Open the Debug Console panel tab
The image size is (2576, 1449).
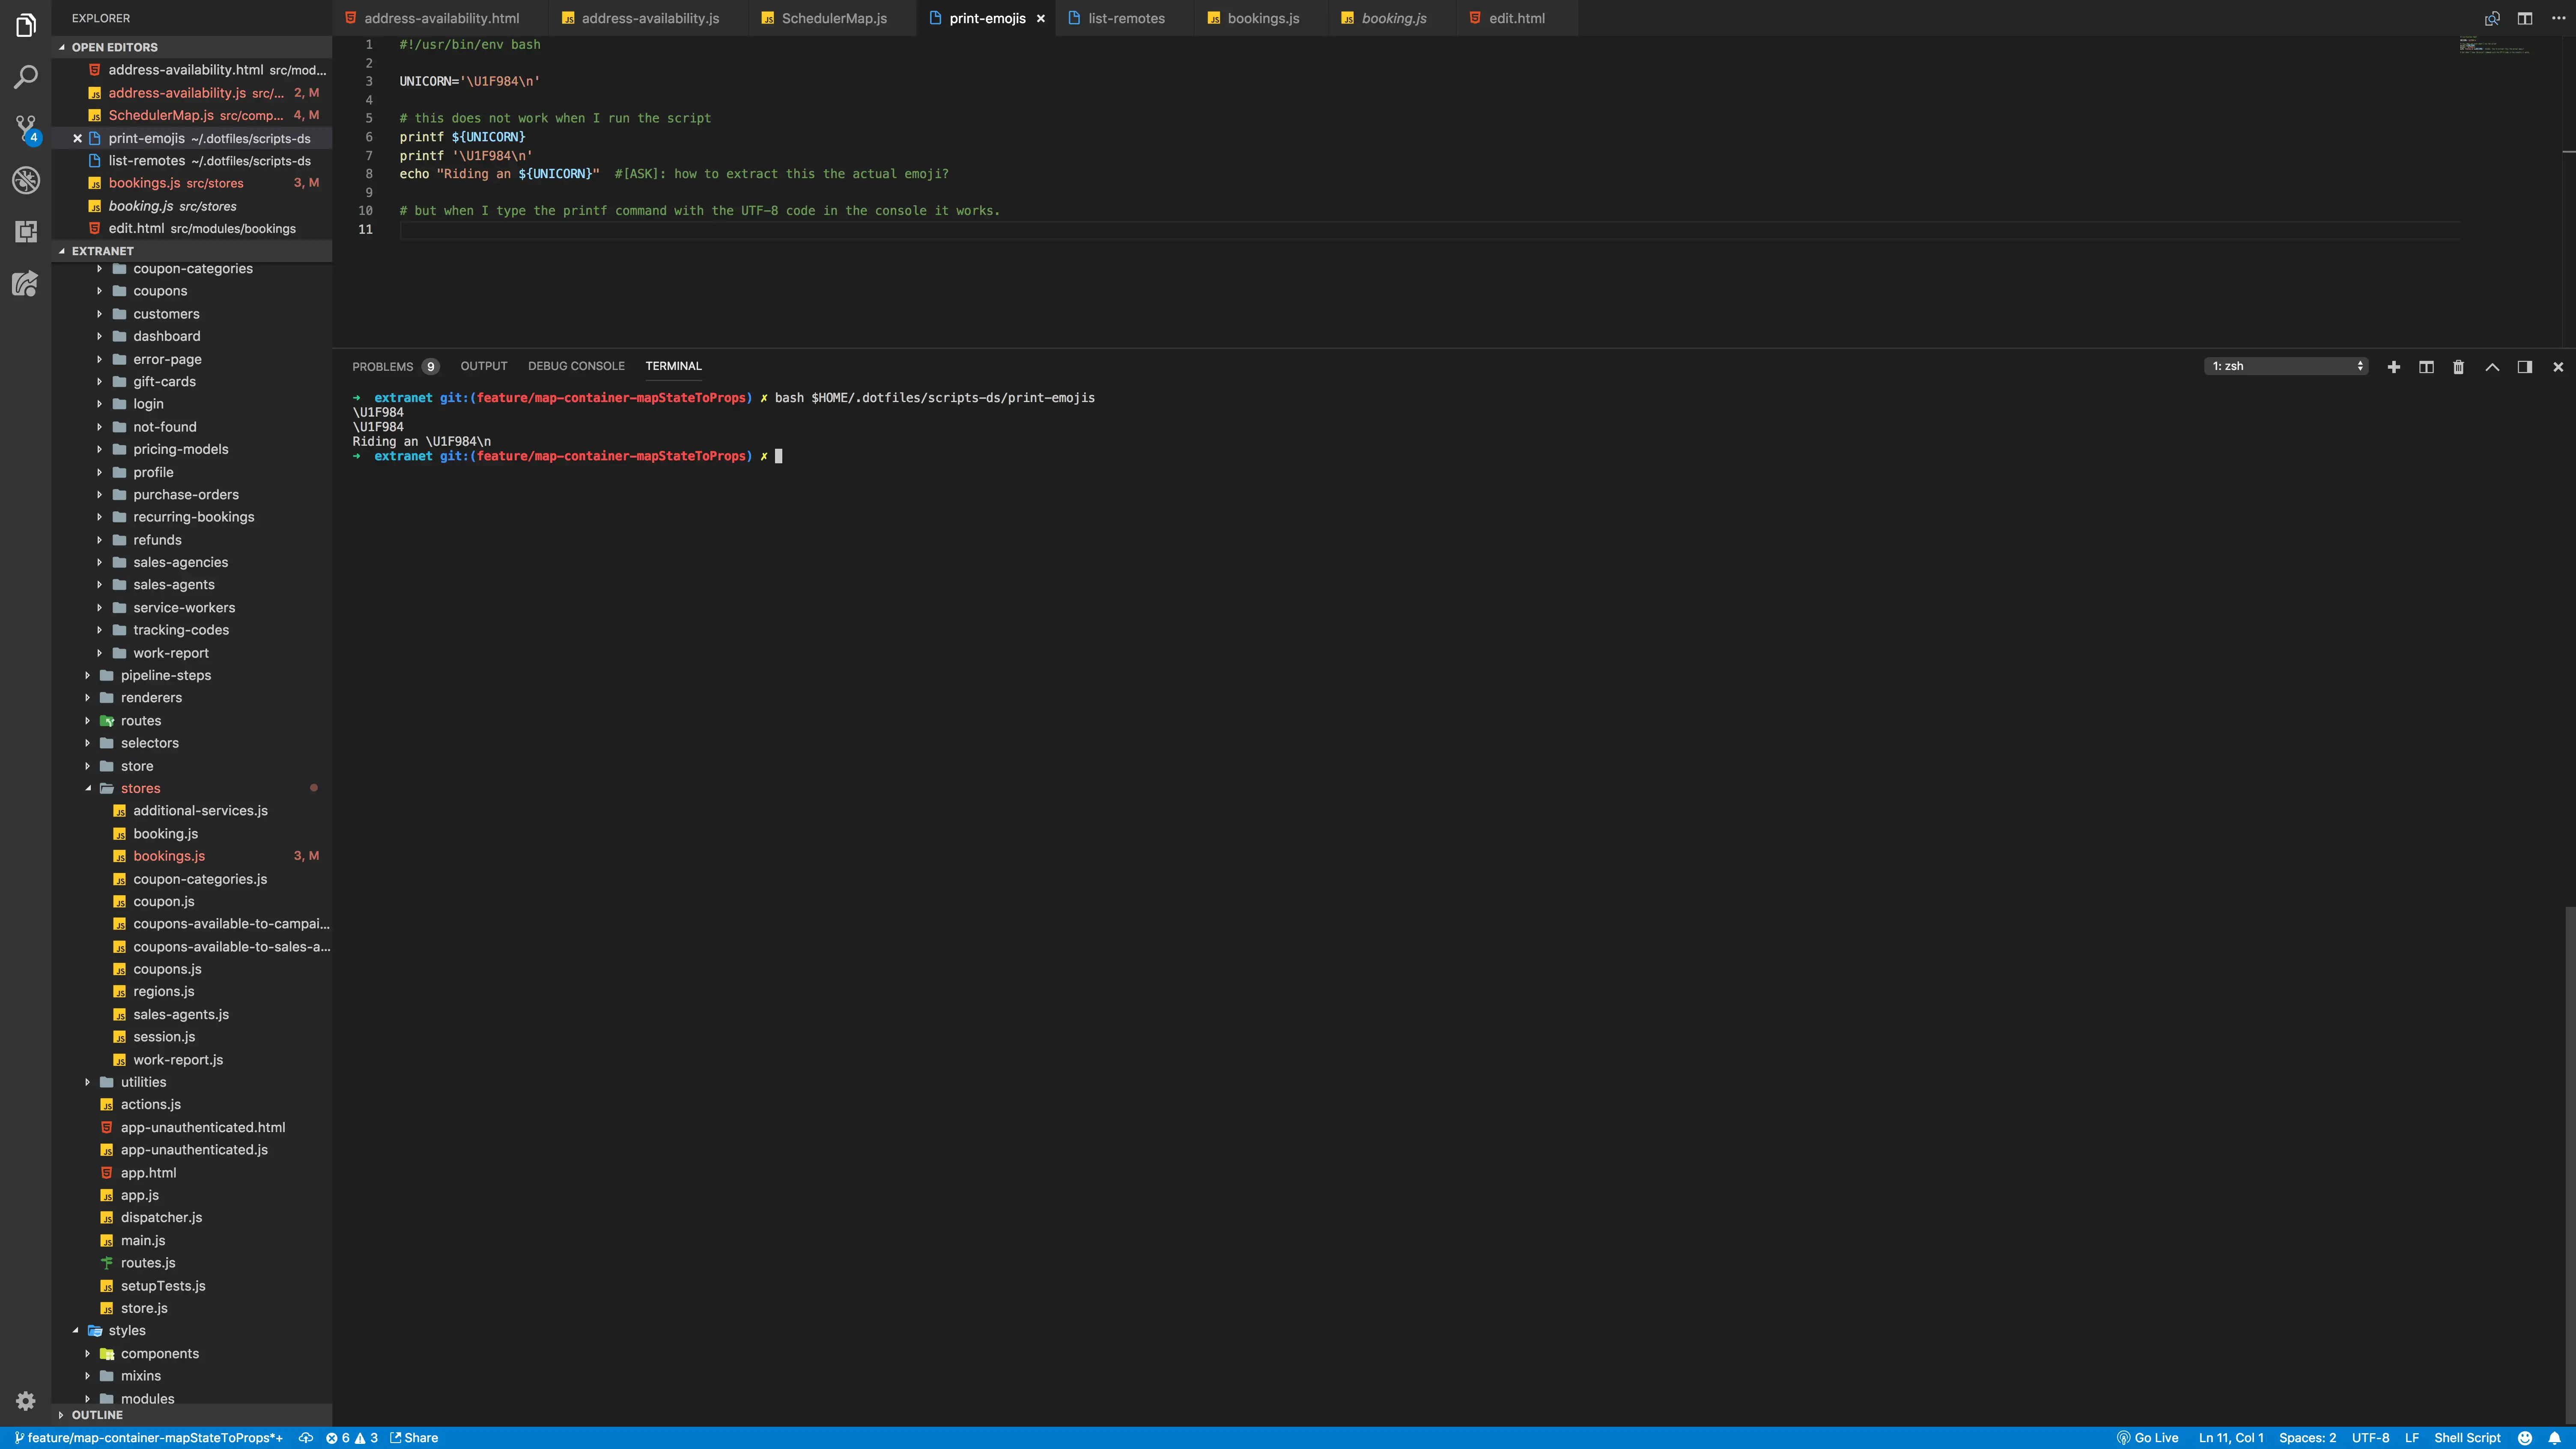point(576,366)
